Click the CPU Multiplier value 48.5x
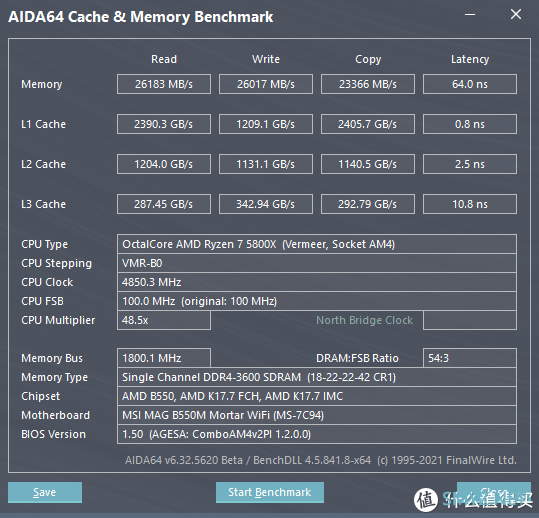 point(164,320)
